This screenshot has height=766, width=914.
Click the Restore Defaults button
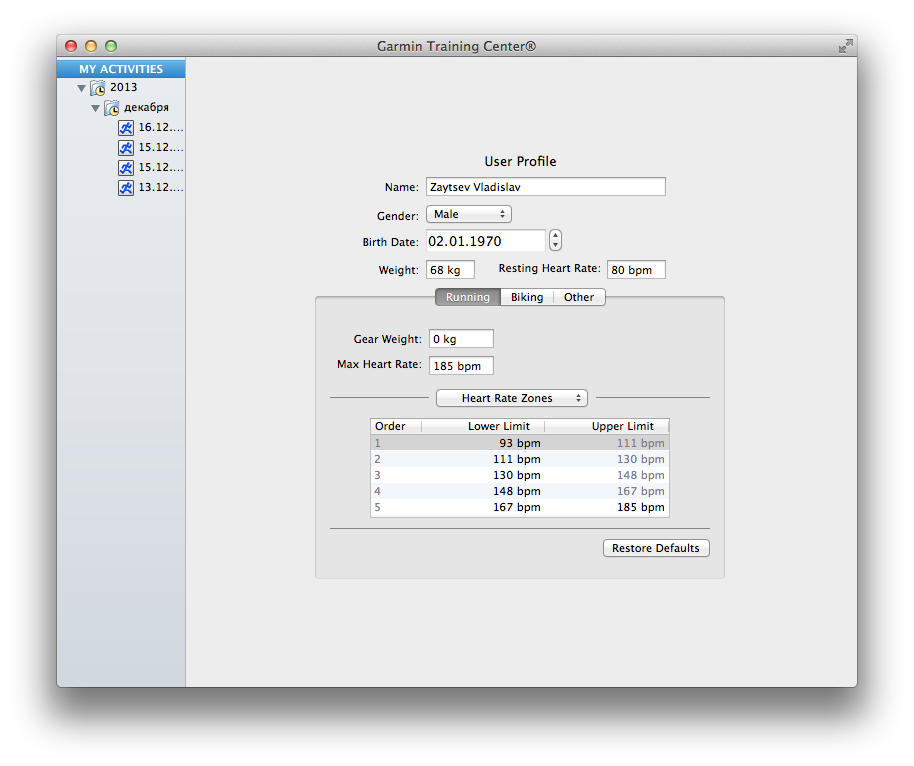coord(656,548)
